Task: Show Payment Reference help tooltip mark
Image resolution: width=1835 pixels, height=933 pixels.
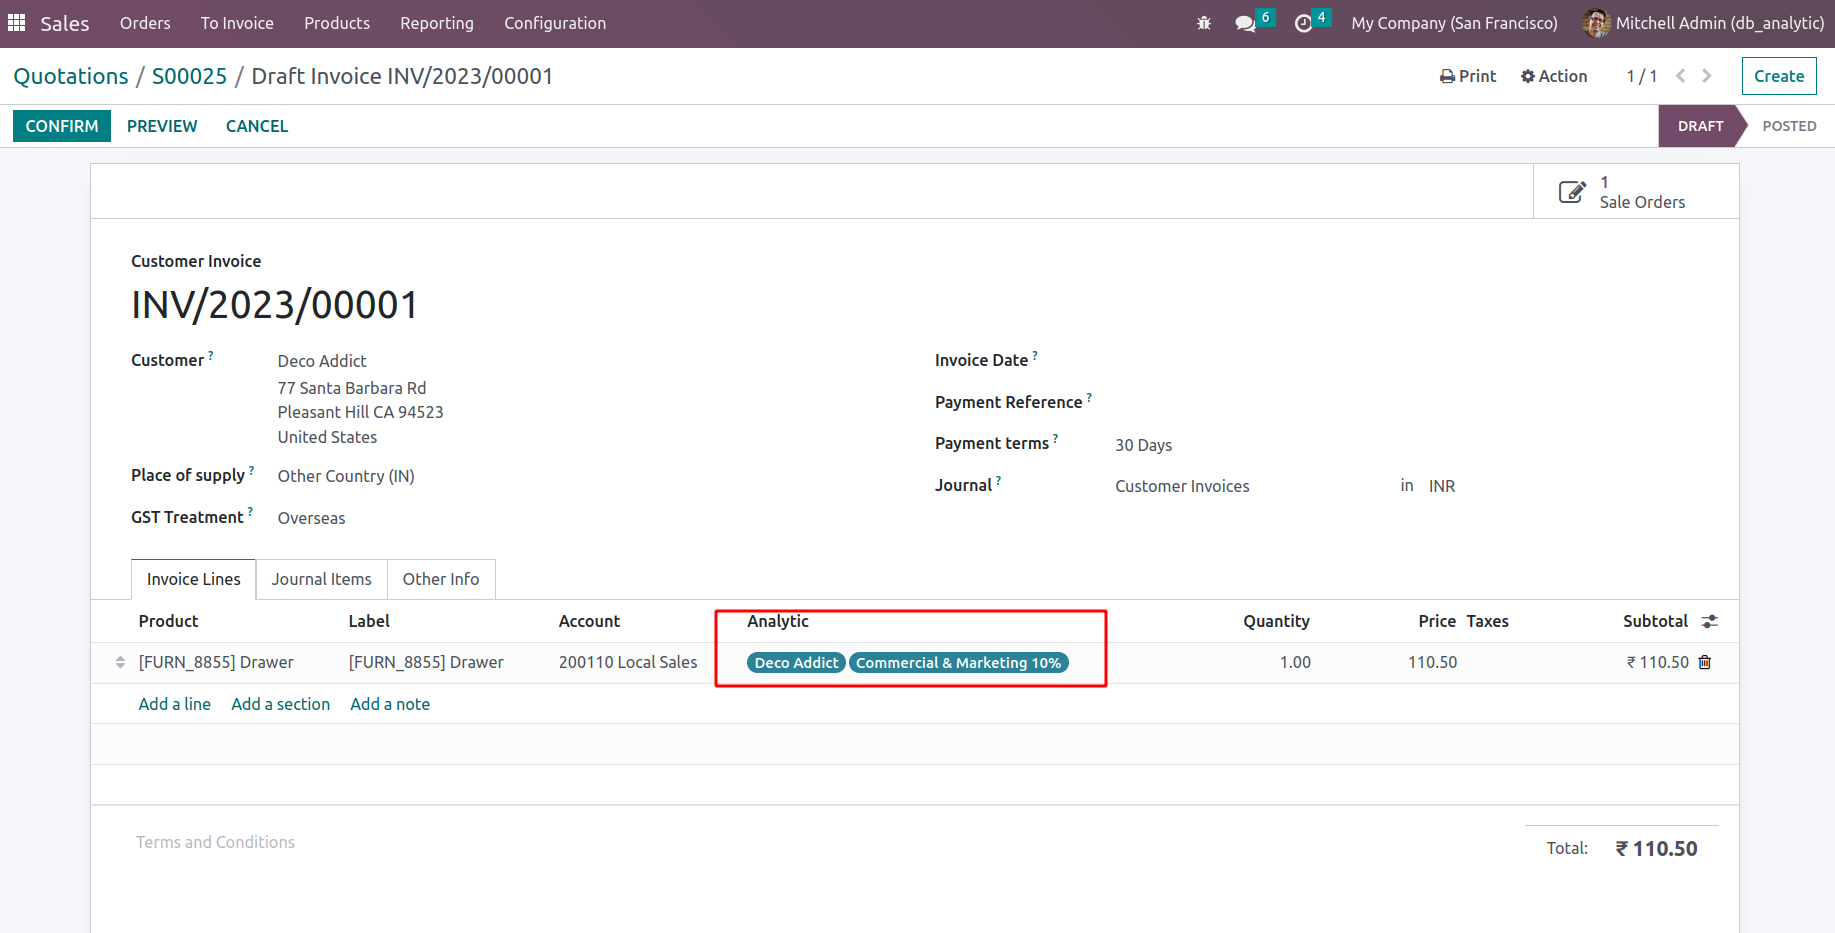Action: point(1089,397)
